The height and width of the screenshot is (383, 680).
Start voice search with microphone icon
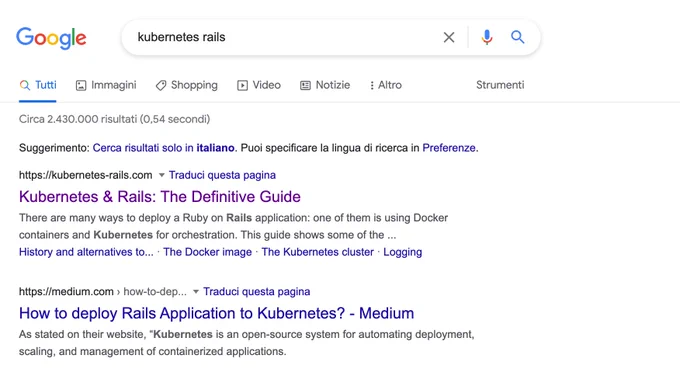click(487, 37)
